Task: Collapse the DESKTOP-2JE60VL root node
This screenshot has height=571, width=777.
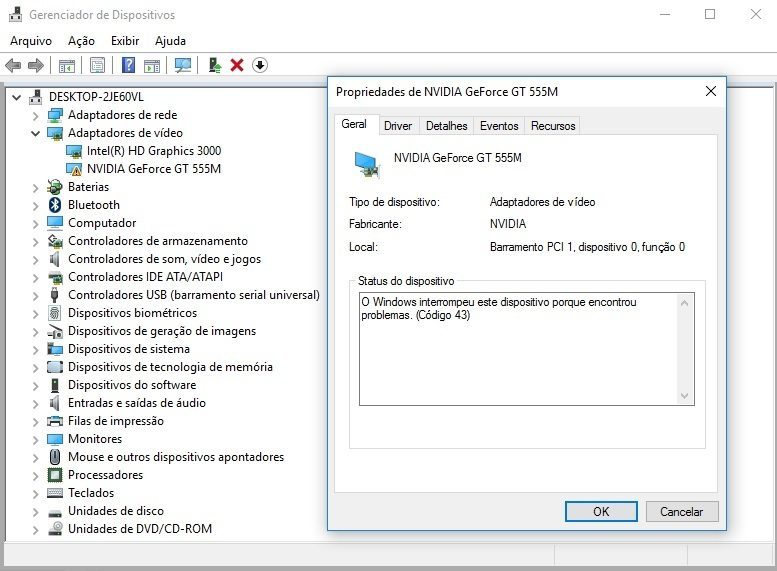Action: click(x=17, y=97)
